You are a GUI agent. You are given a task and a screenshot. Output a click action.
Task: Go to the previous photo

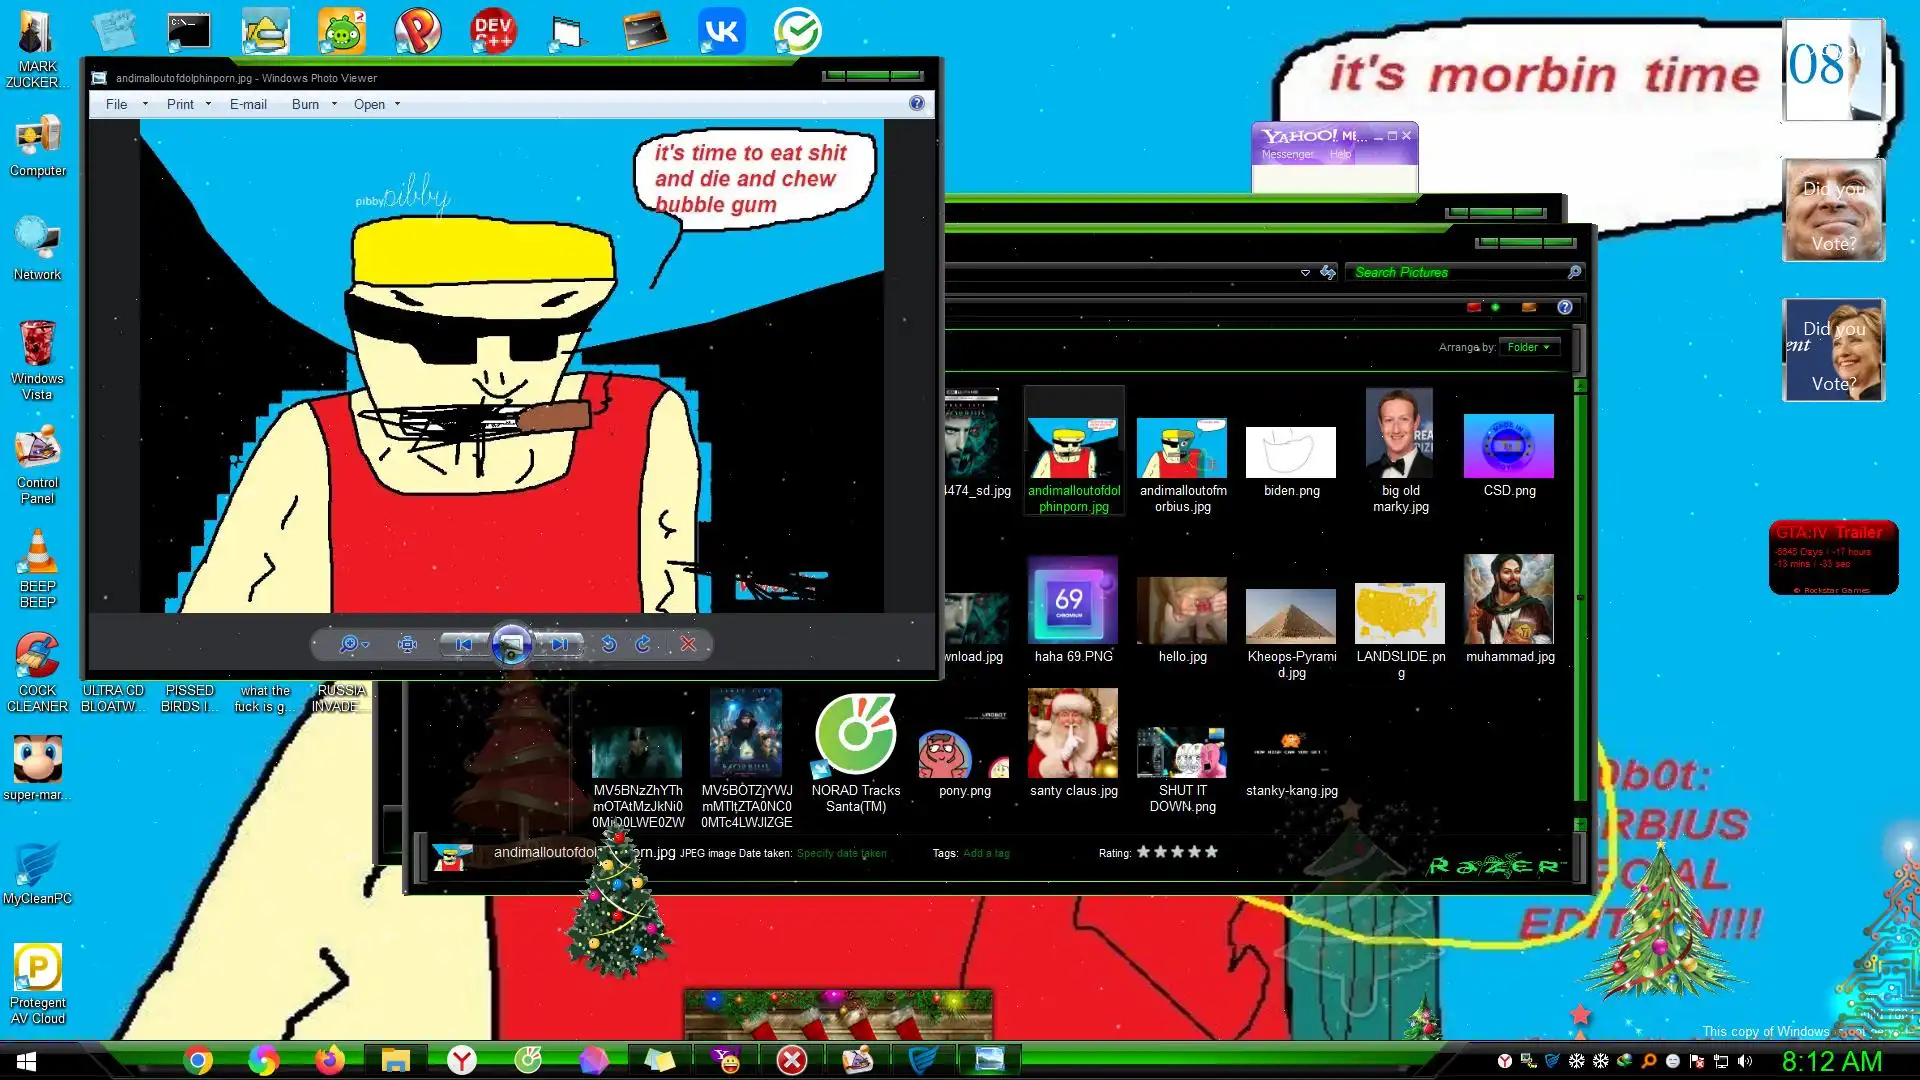[464, 645]
